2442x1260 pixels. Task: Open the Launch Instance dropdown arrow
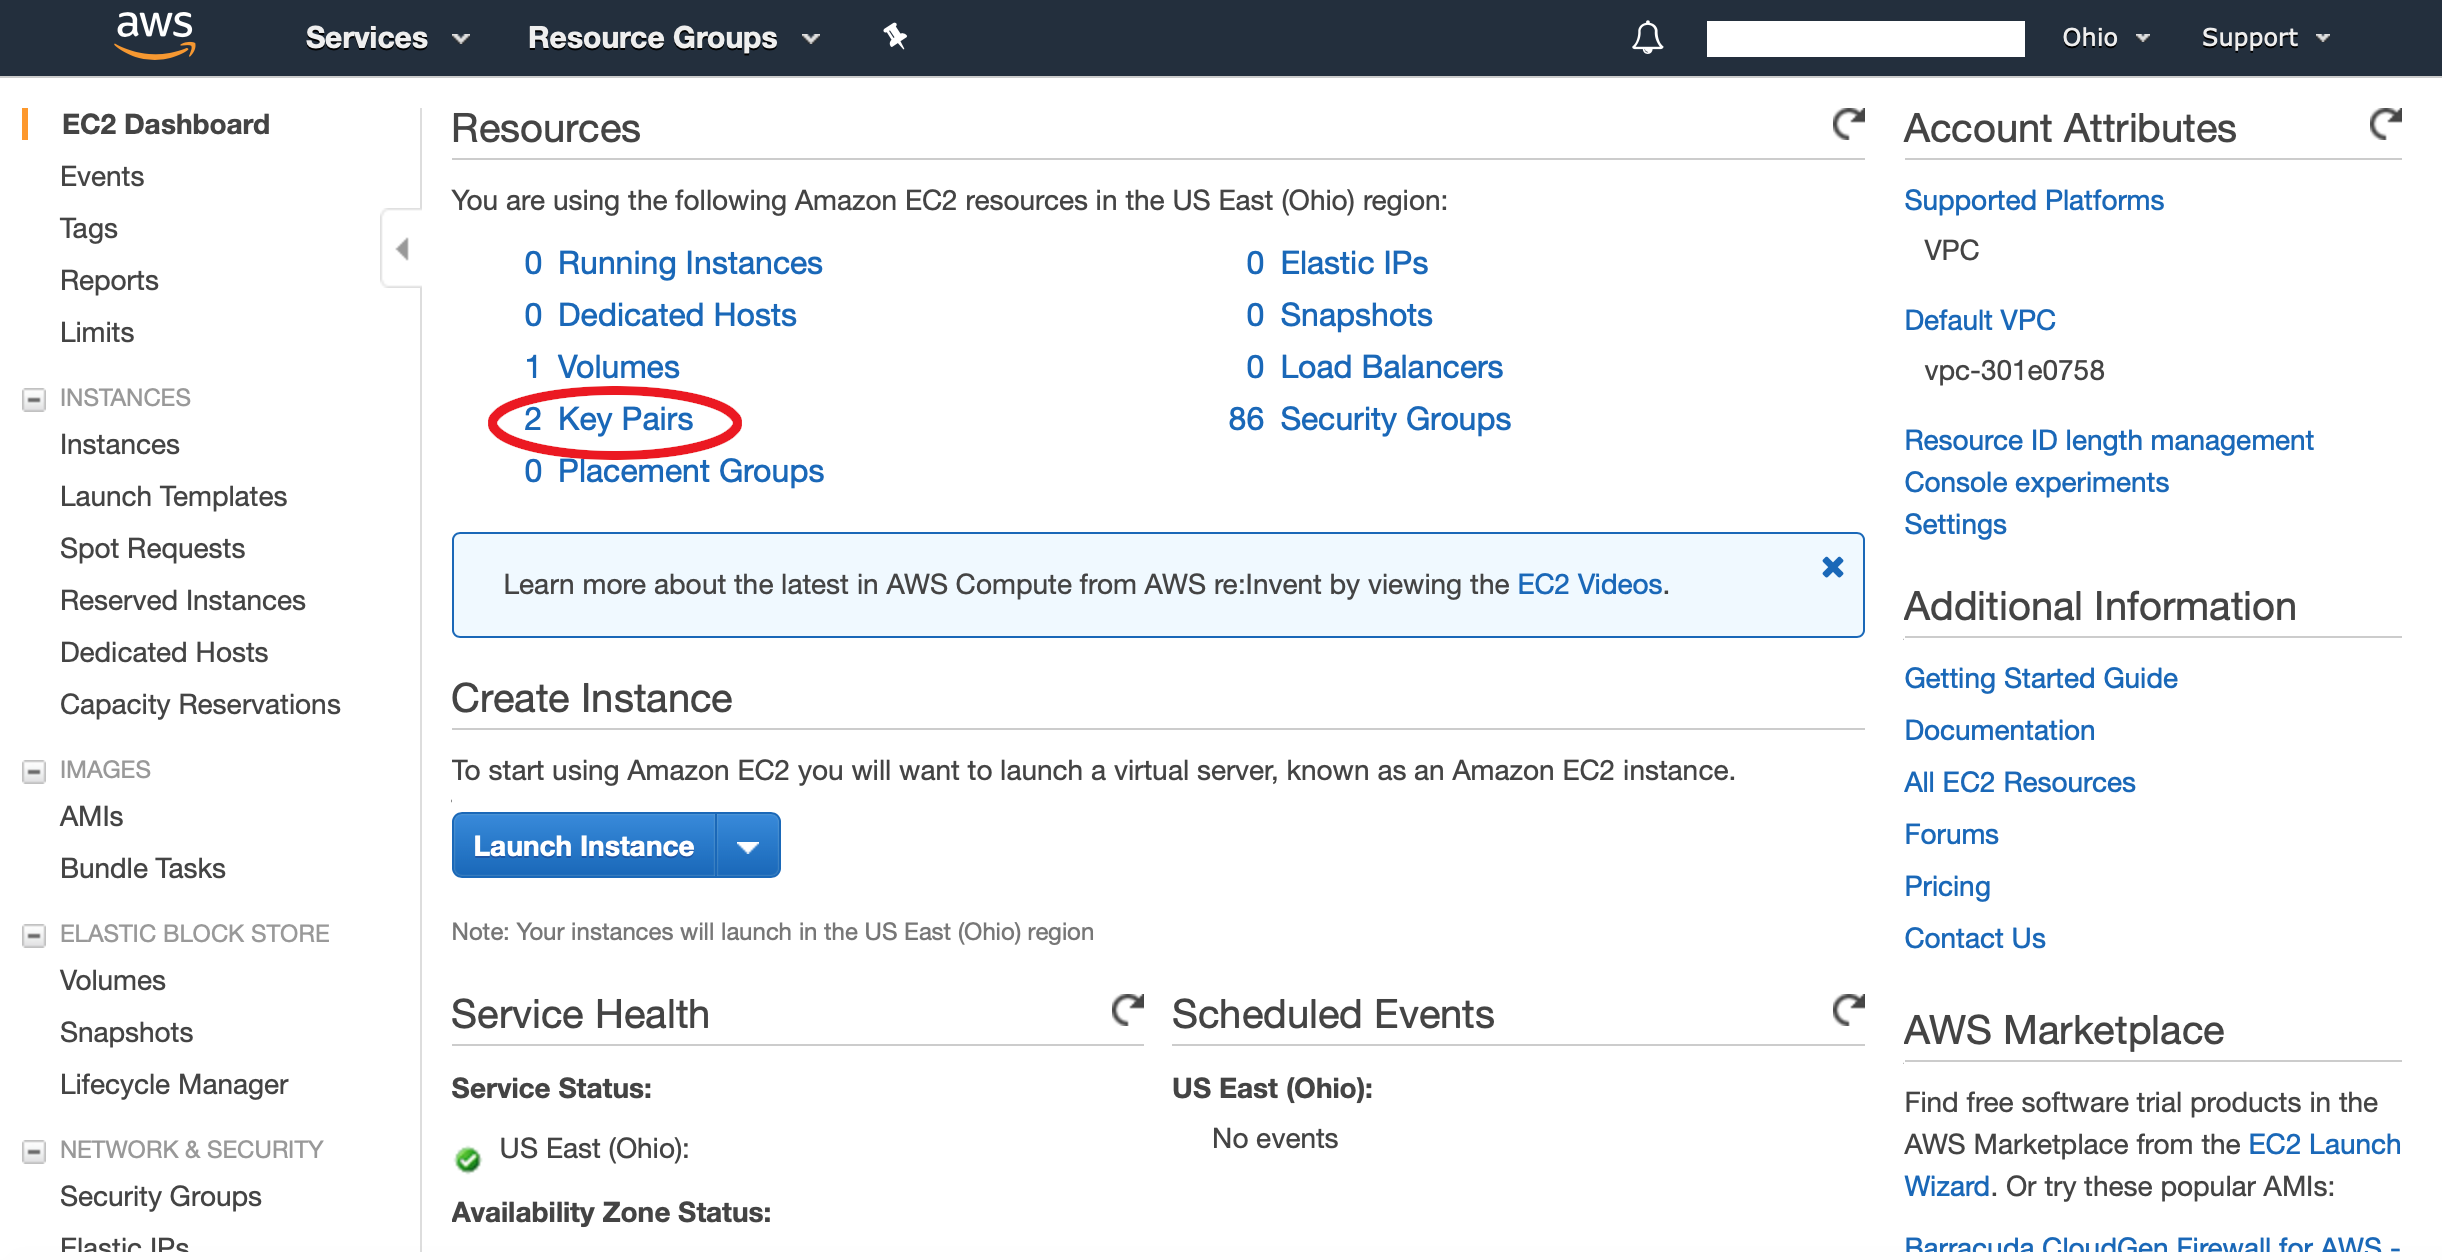coord(747,846)
